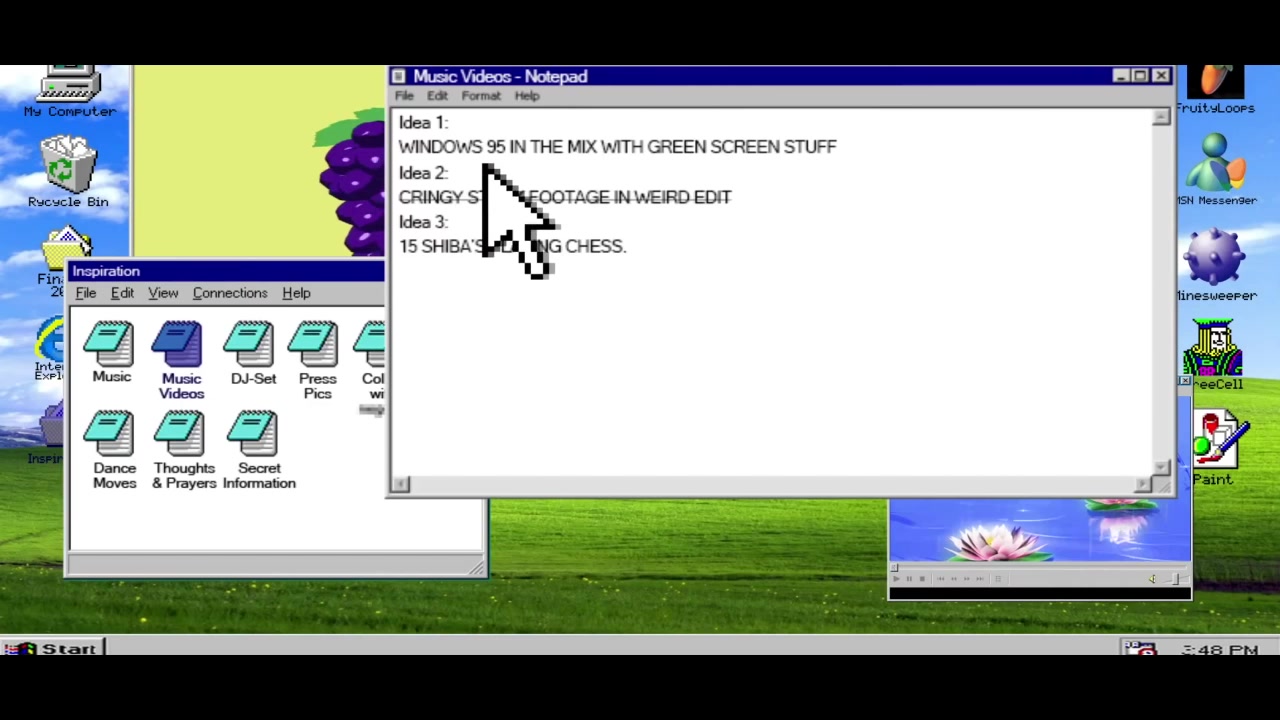This screenshot has height=720, width=1280.
Task: Click the Music Videos Notepad title bar
Action: tap(750, 76)
